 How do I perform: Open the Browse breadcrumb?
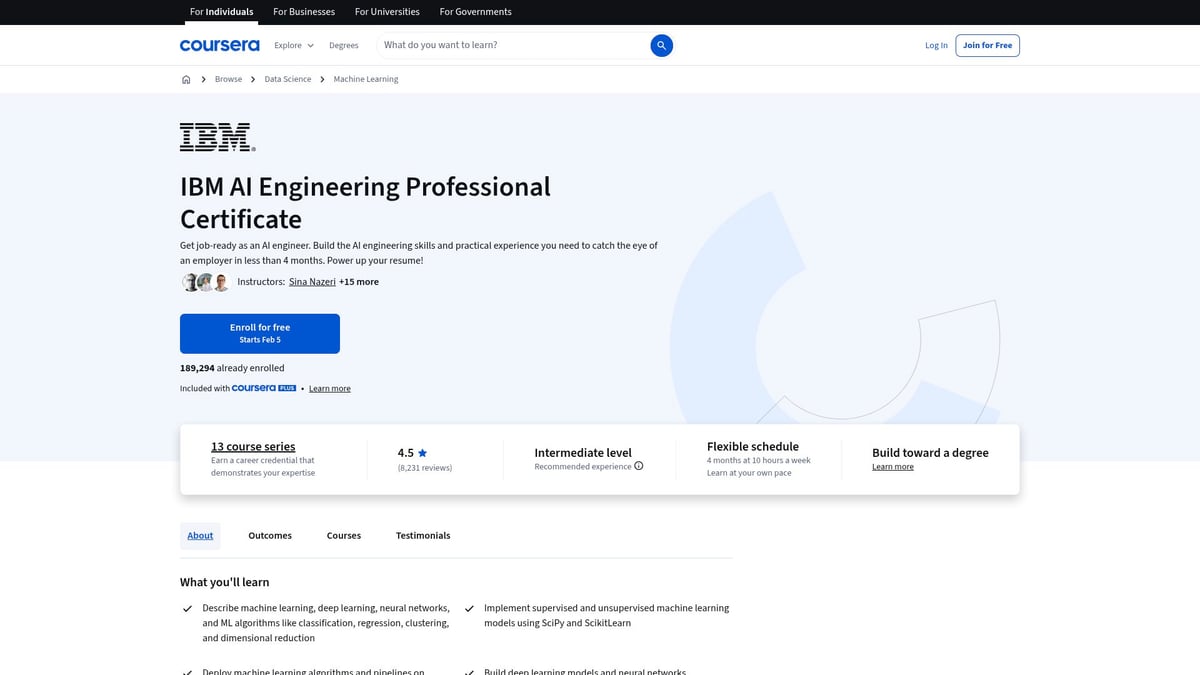point(228,79)
